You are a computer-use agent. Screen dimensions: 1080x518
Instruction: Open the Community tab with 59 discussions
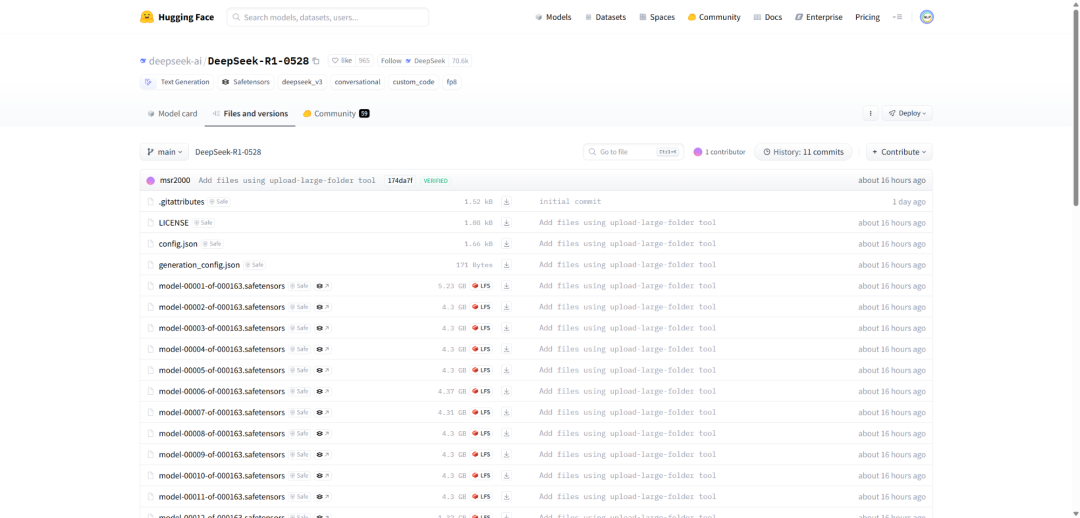point(336,114)
